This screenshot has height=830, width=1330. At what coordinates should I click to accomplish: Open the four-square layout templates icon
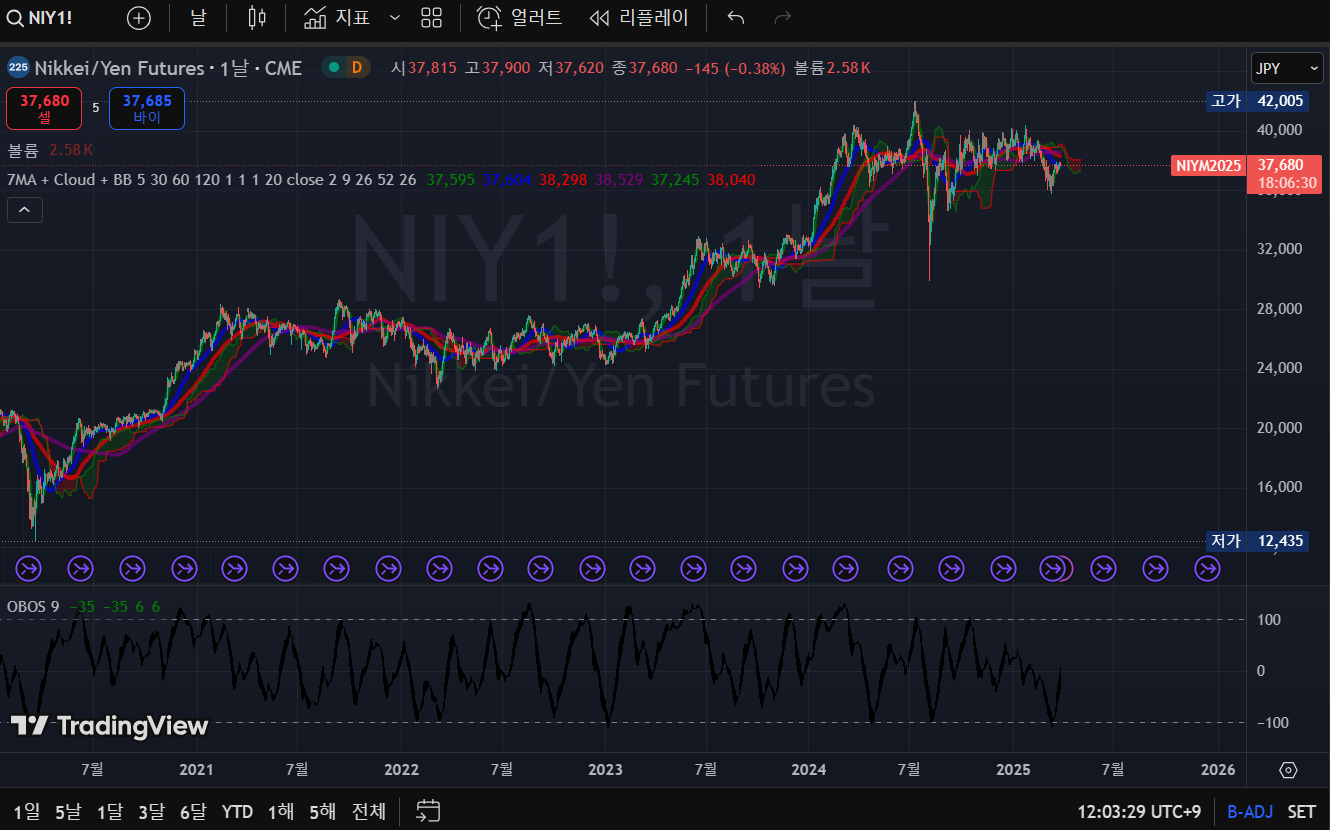pyautogui.click(x=431, y=18)
